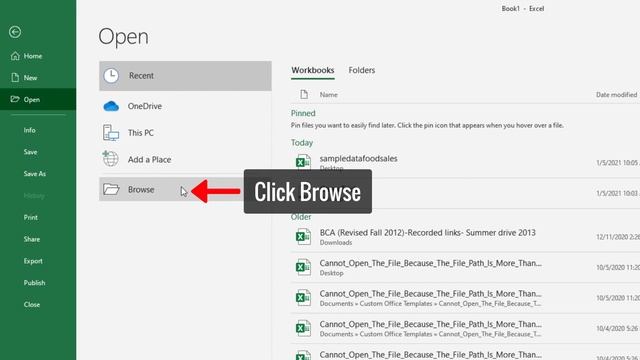Image resolution: width=640 pixels, height=360 pixels.
Task: Select Add a Place
Action: point(185,159)
